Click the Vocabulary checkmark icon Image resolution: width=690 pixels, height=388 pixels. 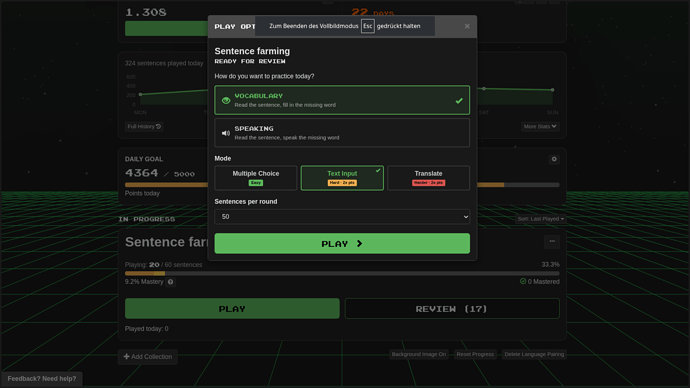[x=459, y=101]
